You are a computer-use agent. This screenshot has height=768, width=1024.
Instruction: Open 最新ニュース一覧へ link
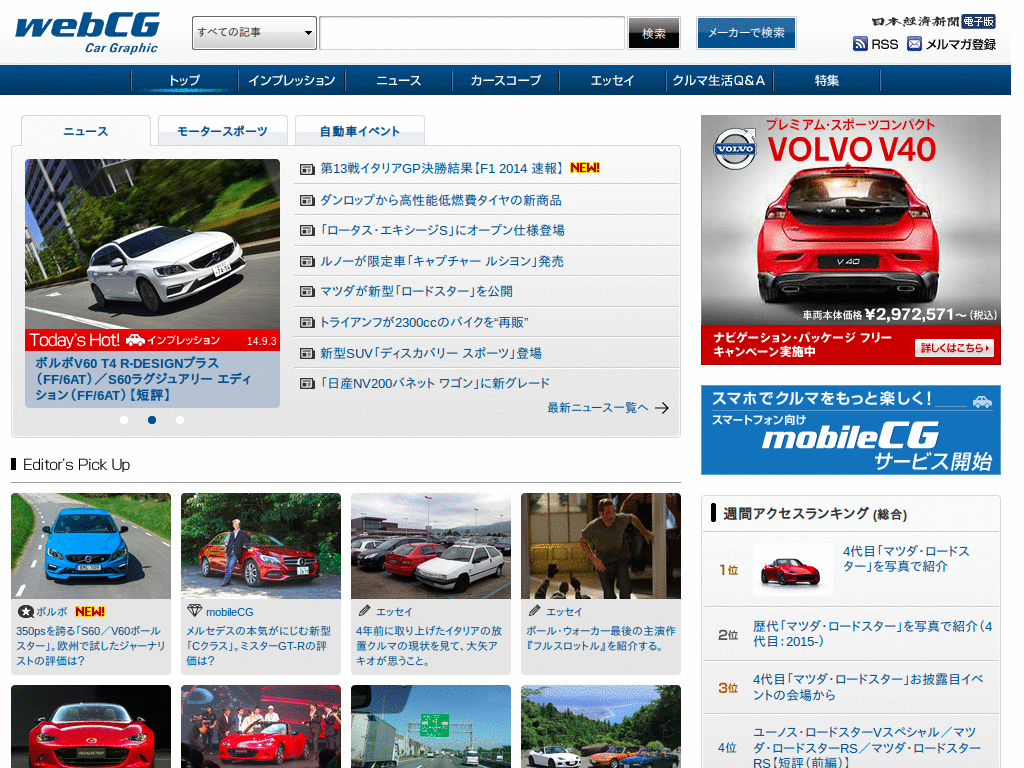pyautogui.click(x=598, y=408)
